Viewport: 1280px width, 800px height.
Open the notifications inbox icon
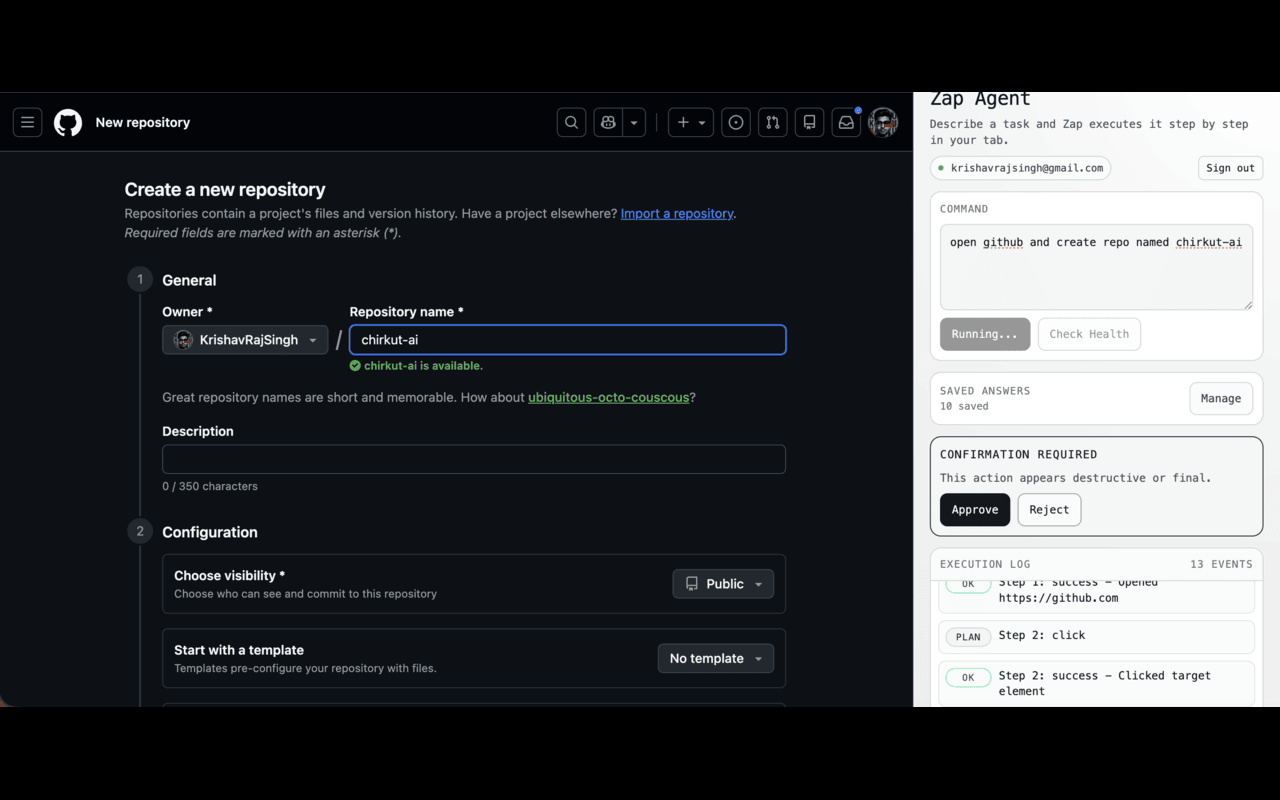pos(846,122)
